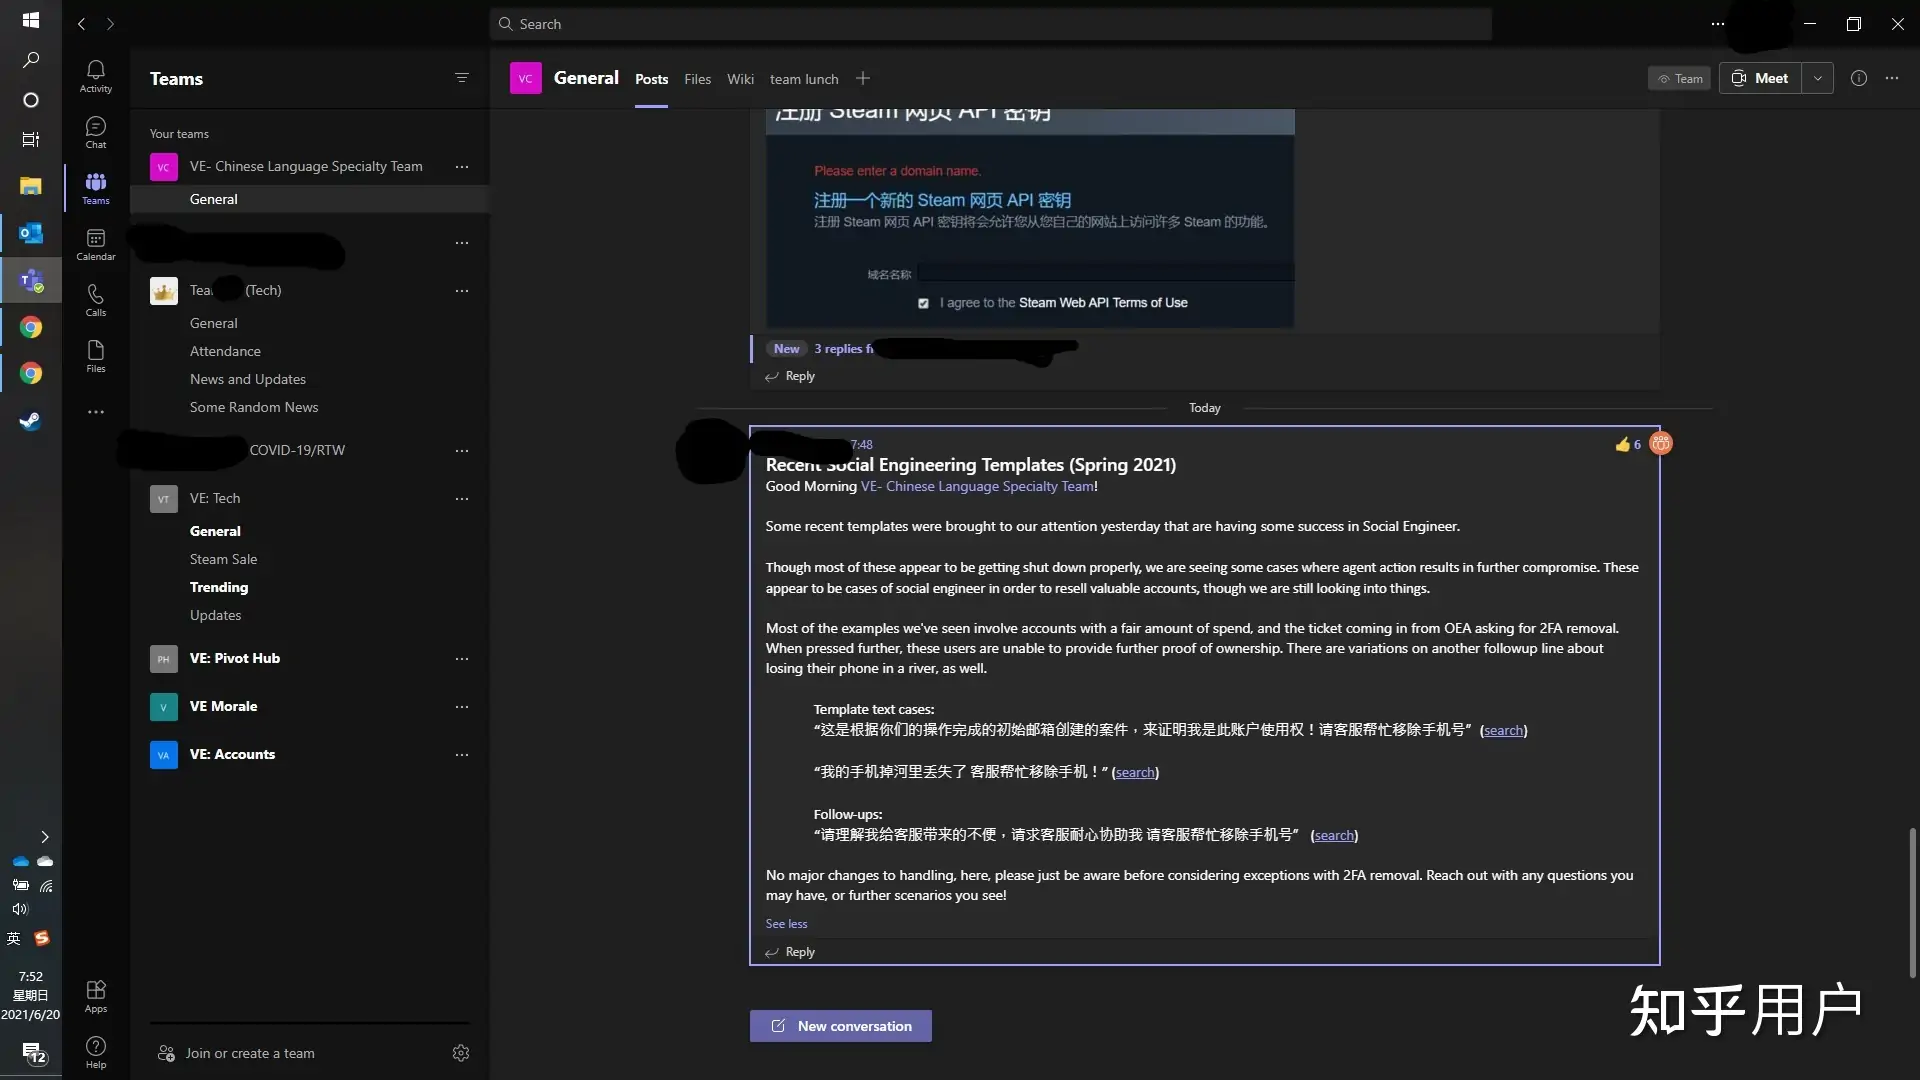Select the Trending channel

coord(219,587)
